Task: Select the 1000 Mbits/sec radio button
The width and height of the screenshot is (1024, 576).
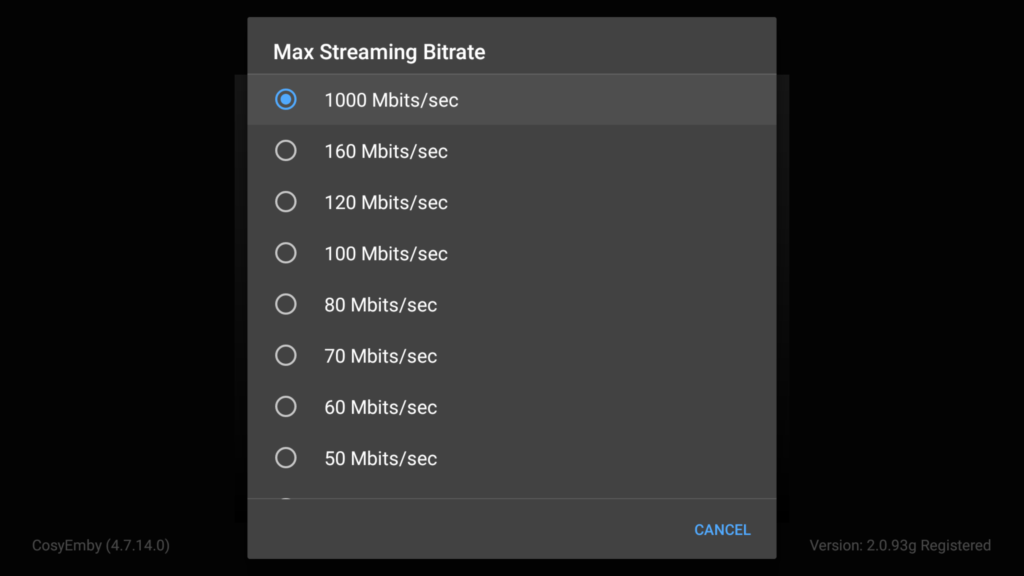Action: point(286,100)
